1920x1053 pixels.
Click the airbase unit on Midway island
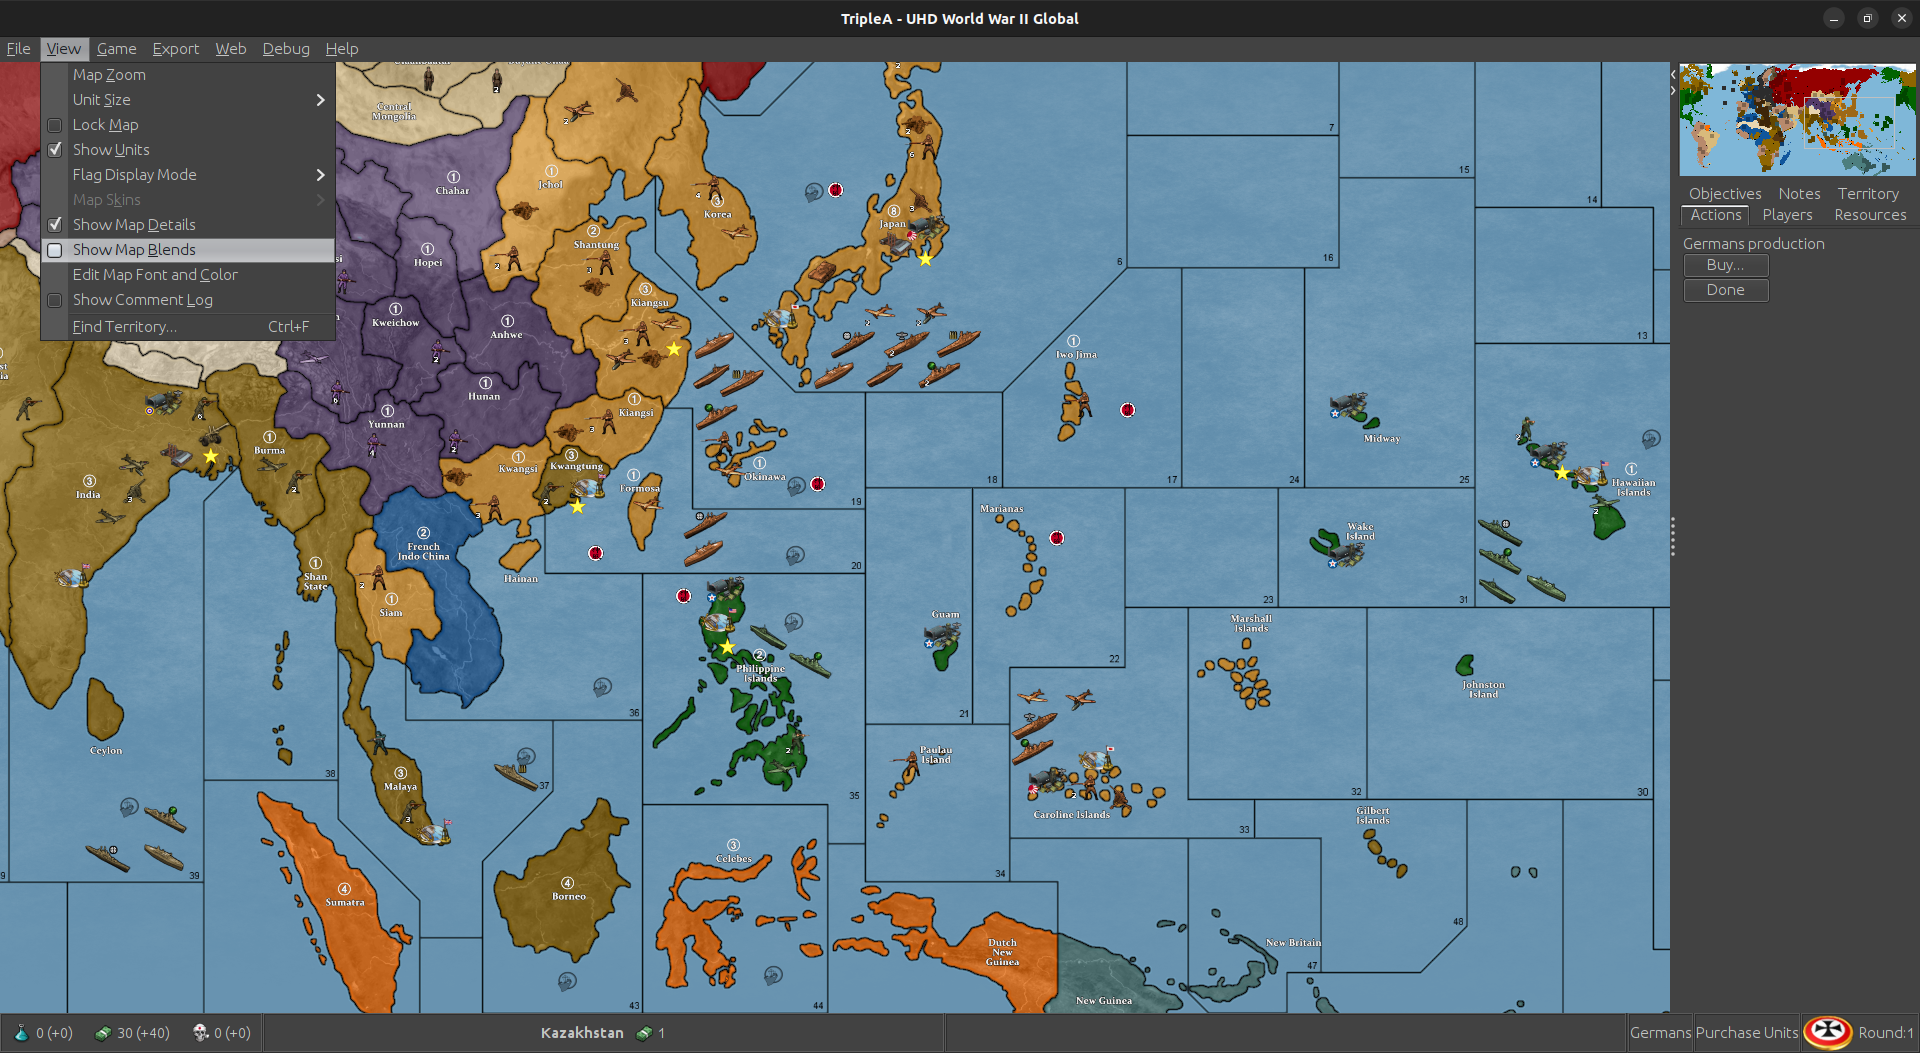point(1349,406)
